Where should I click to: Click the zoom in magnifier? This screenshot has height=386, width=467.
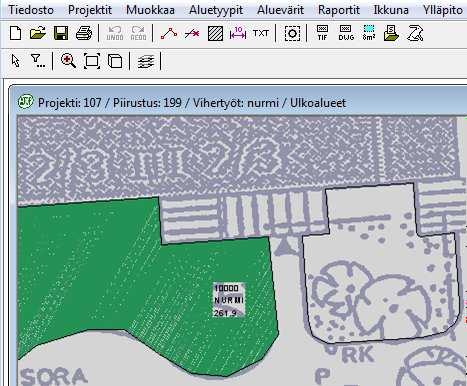click(x=68, y=61)
